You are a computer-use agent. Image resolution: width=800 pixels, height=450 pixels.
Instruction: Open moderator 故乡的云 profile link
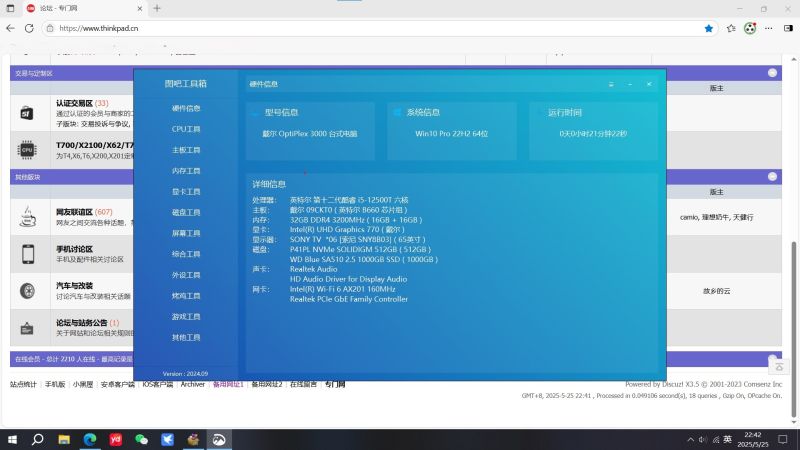(716, 291)
